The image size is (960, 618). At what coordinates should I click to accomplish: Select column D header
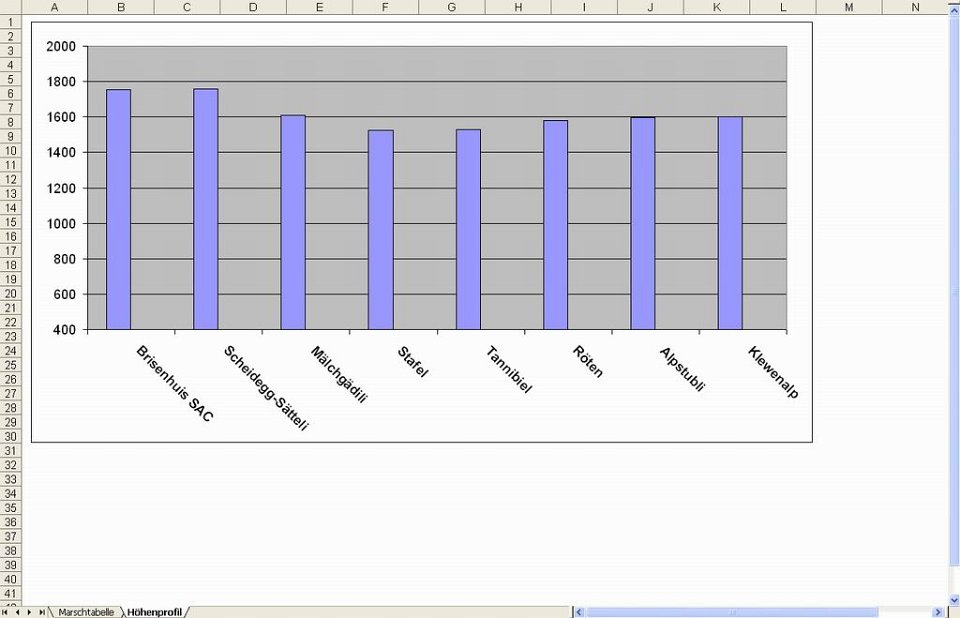(x=253, y=7)
